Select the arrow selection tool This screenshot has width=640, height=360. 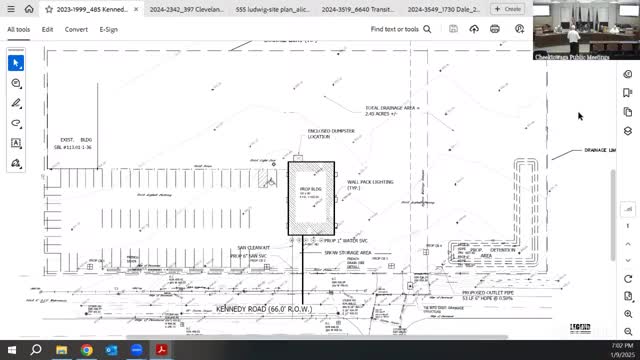tap(16, 63)
